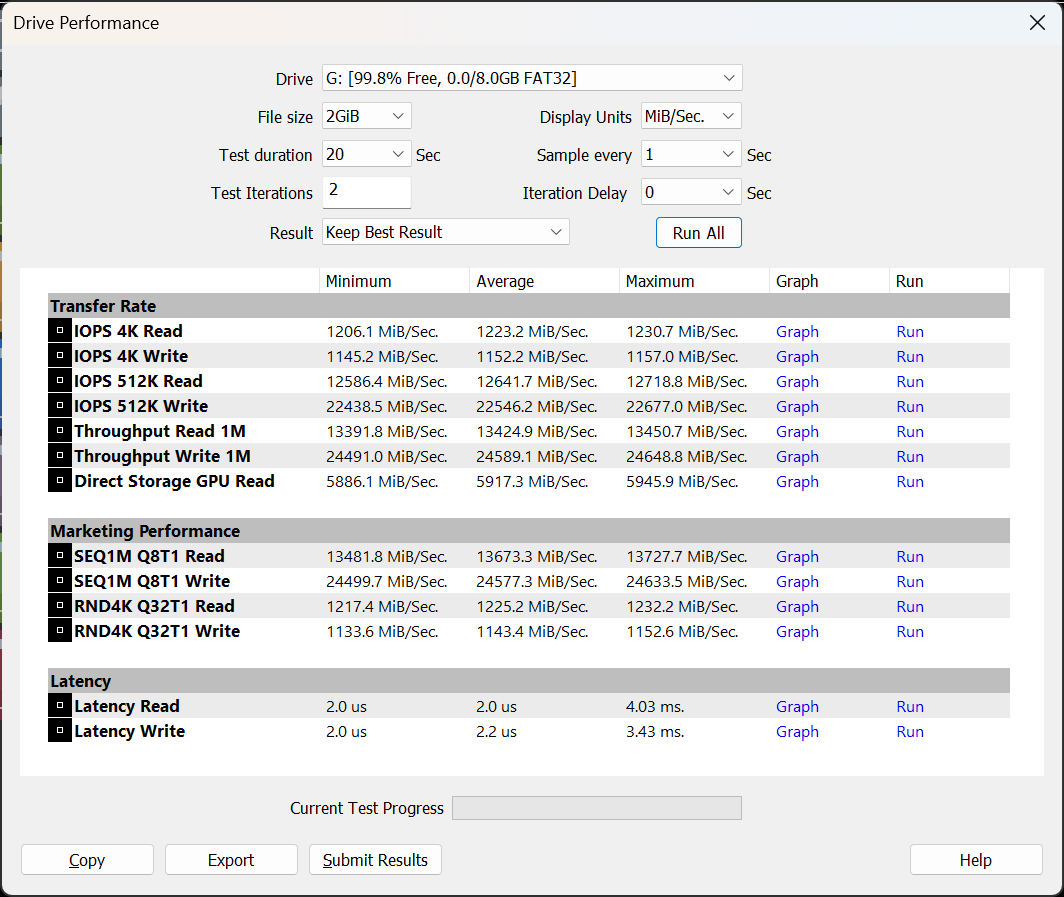Viewport: 1064px width, 897px height.
Task: Click the Current Test Progress bar
Action: 596,807
